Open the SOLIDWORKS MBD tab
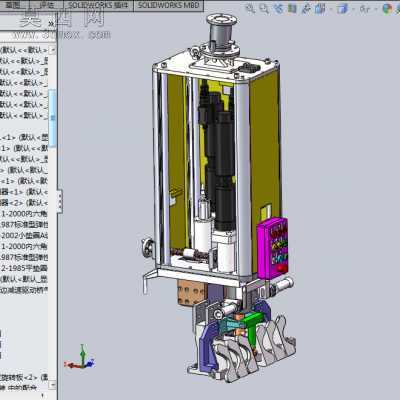This screenshot has height=400, width=400. 168,5
